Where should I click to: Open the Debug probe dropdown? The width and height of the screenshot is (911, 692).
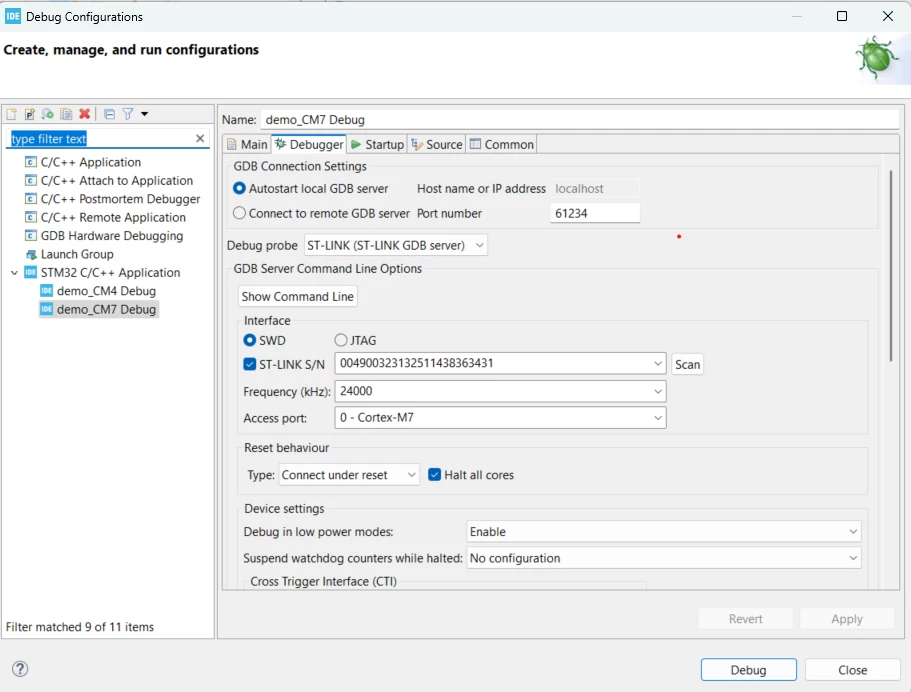pyautogui.click(x=396, y=245)
